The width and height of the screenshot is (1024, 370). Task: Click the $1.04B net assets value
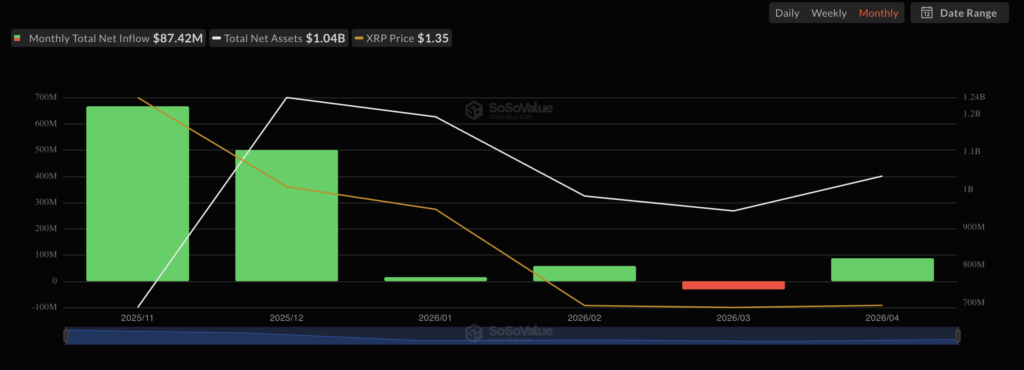(x=325, y=39)
